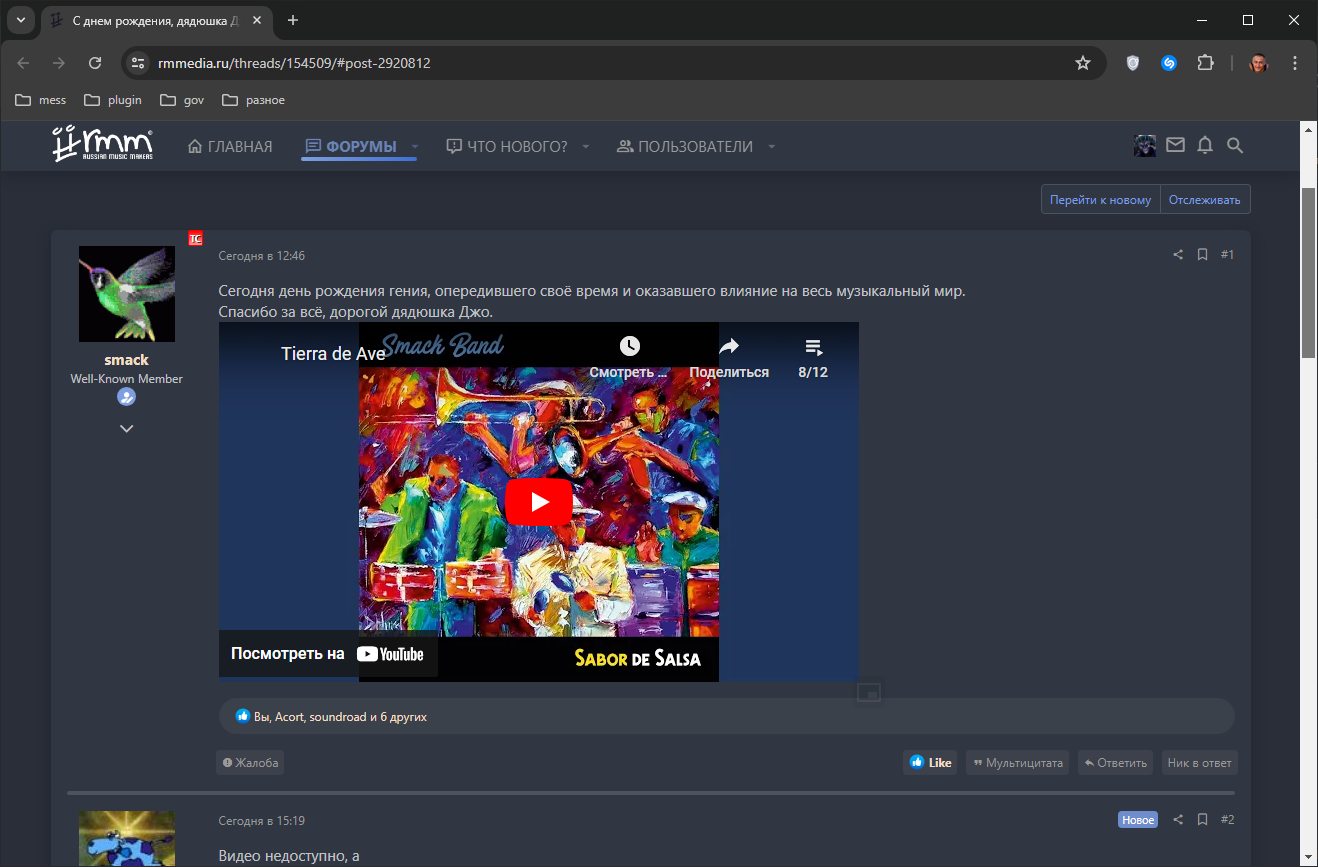Share the YouTube video via arrow icon
This screenshot has width=1318, height=867.
pyautogui.click(x=729, y=346)
